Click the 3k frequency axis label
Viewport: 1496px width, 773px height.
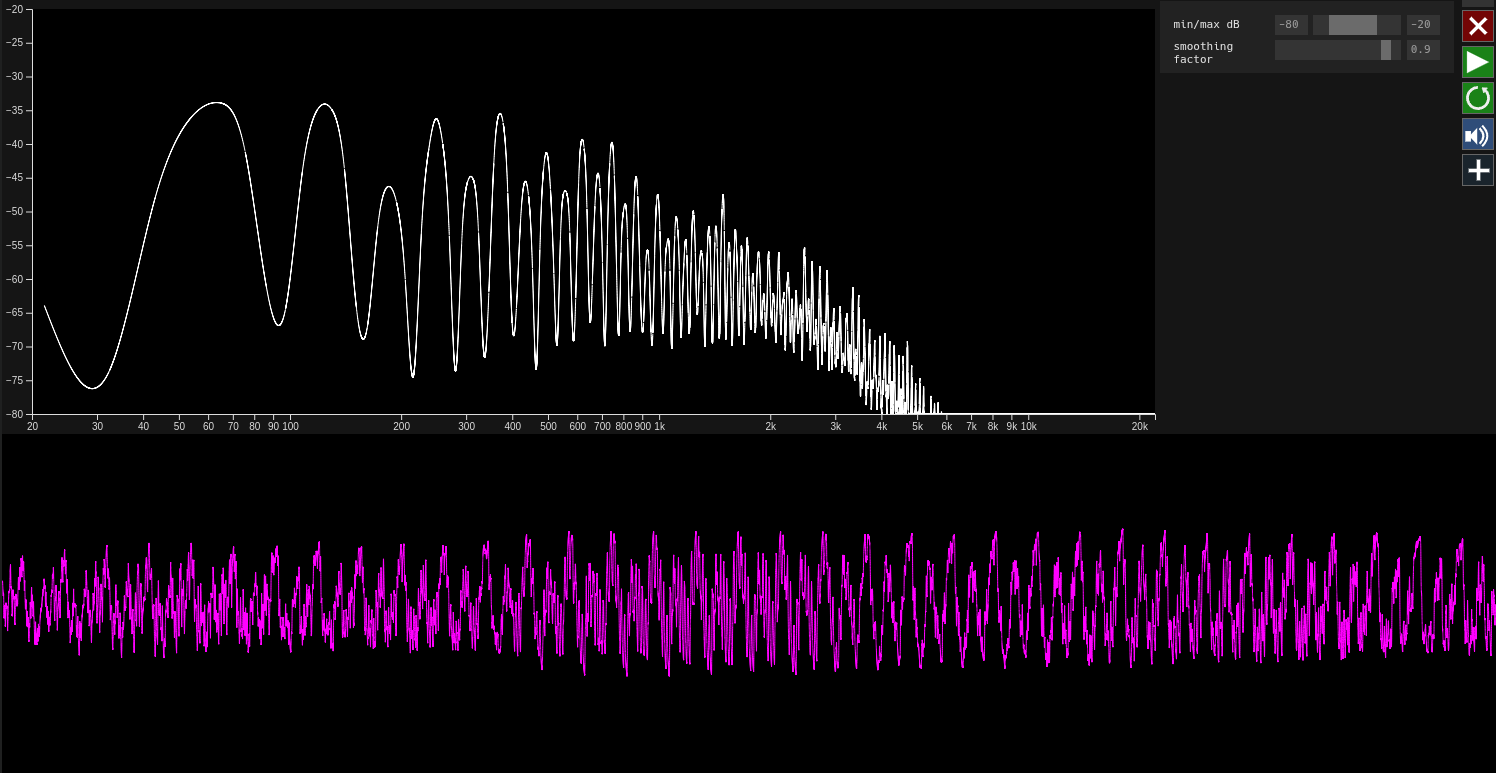click(835, 427)
